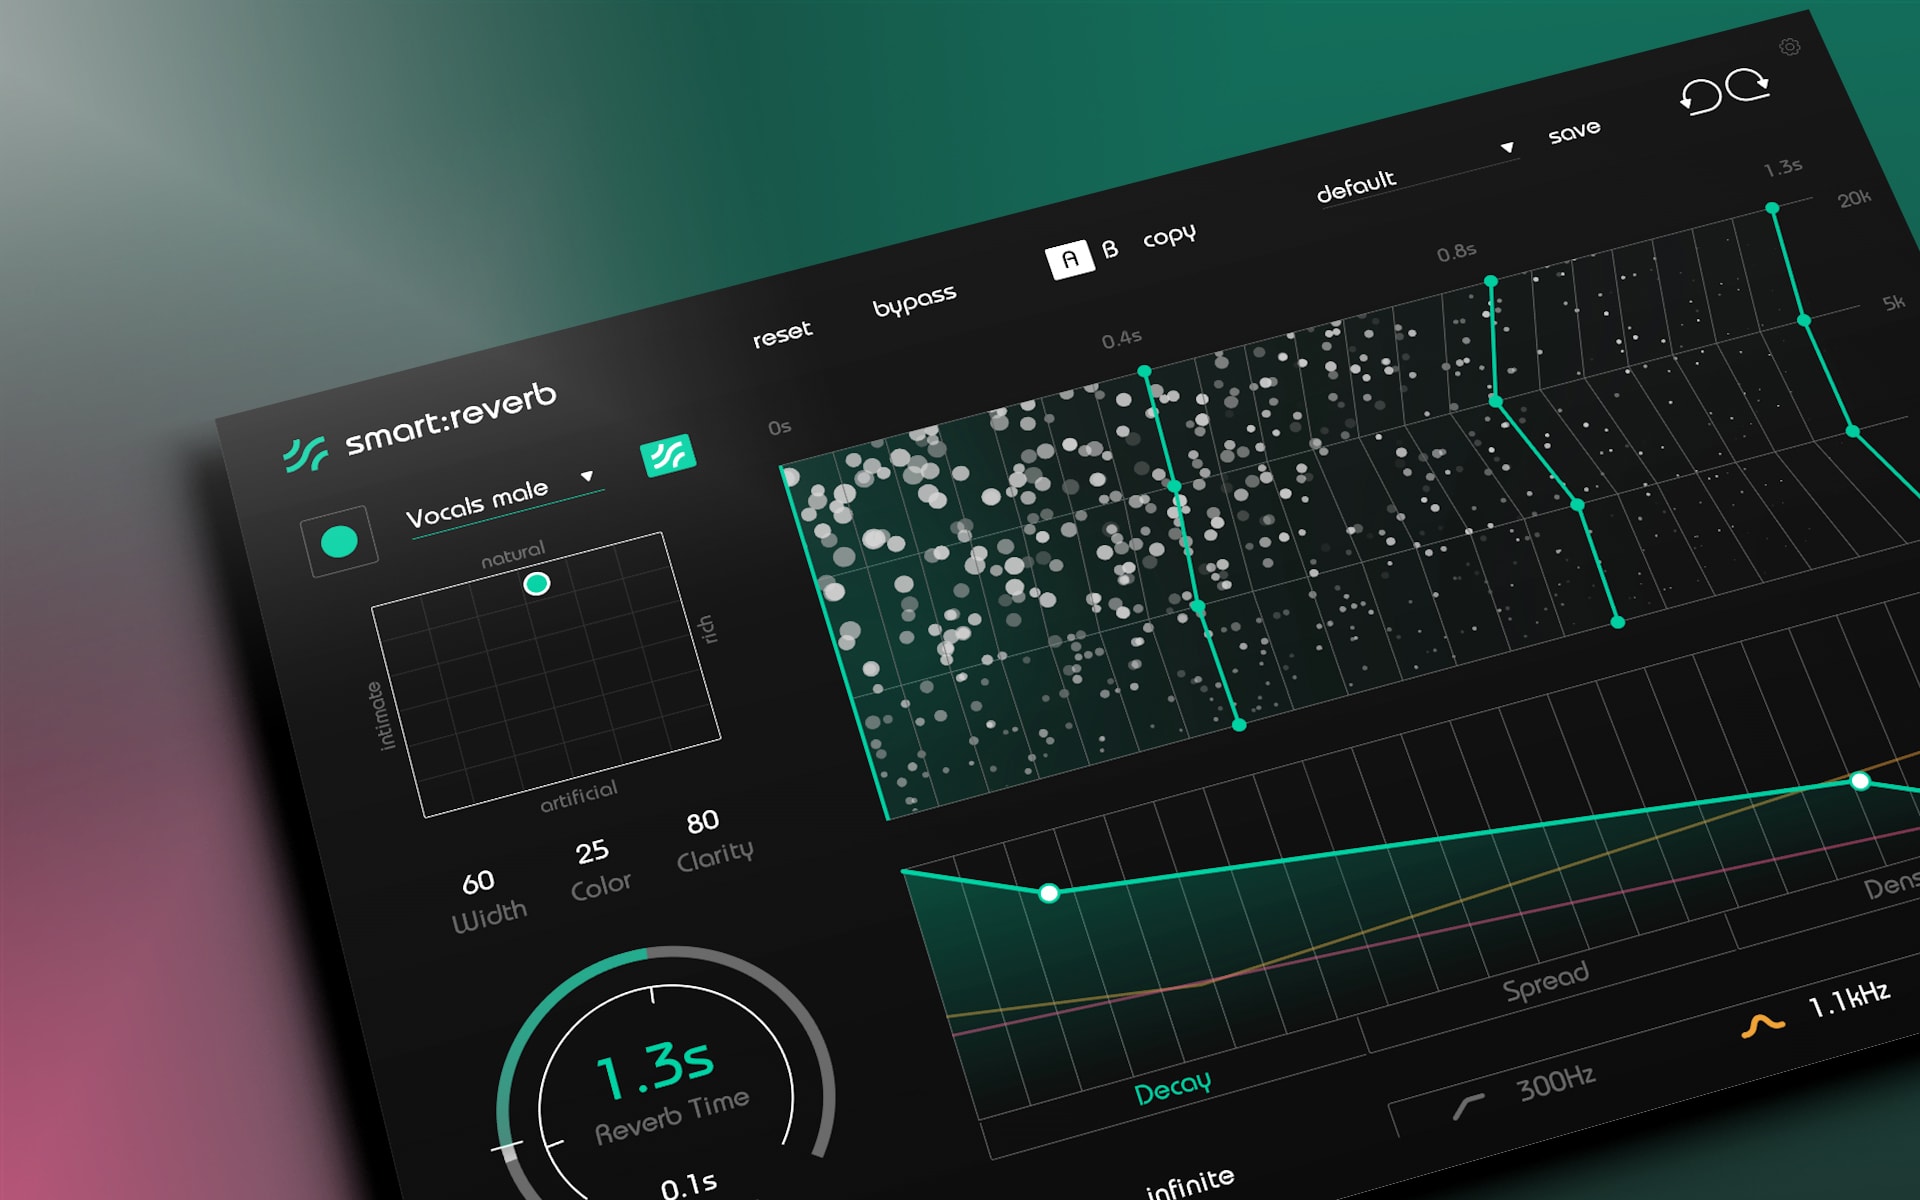Click the Width value 60
This screenshot has width=1920, height=1200.
[478, 882]
